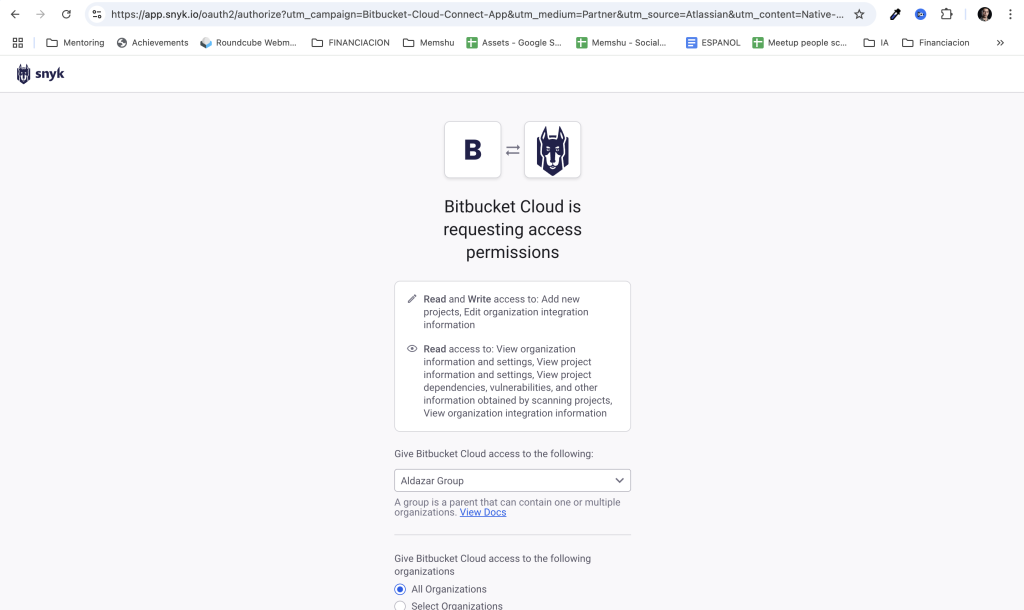Click the swap arrows between the two logos

click(x=513, y=150)
